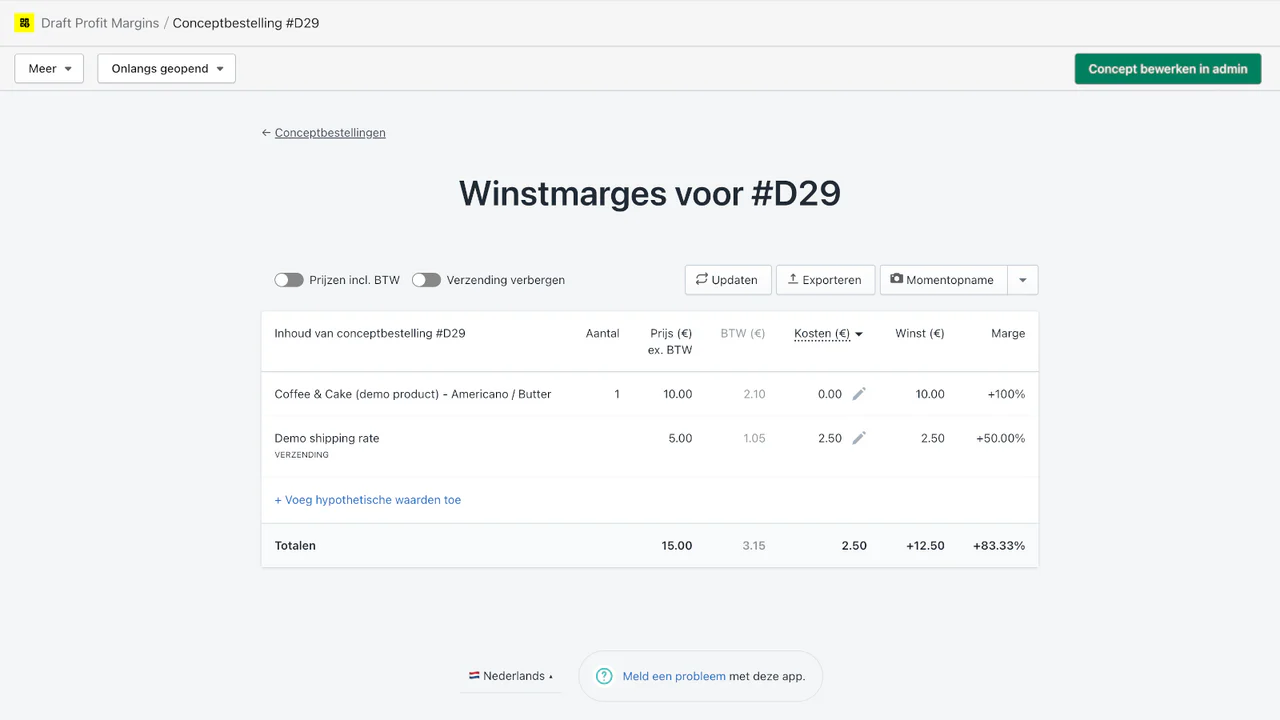The height and width of the screenshot is (720, 1280).
Task: Click the Prijs (€) ex. BTW header
Action: [x=670, y=341]
